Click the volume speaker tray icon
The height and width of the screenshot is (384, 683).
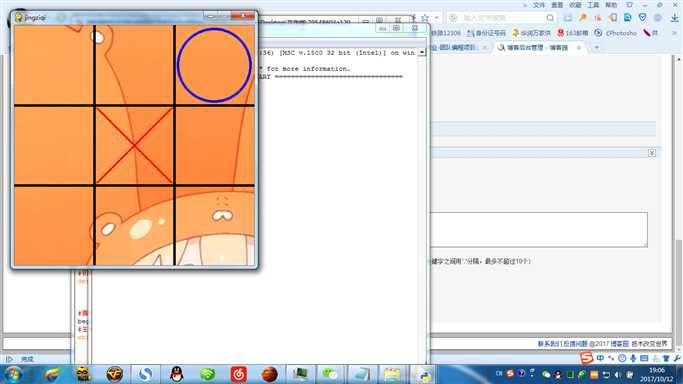click(x=618, y=374)
